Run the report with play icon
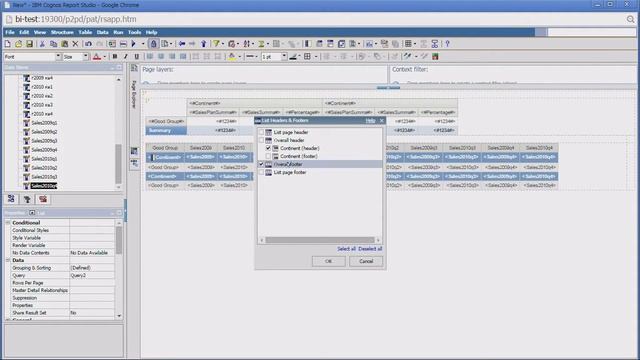 pos(133,44)
